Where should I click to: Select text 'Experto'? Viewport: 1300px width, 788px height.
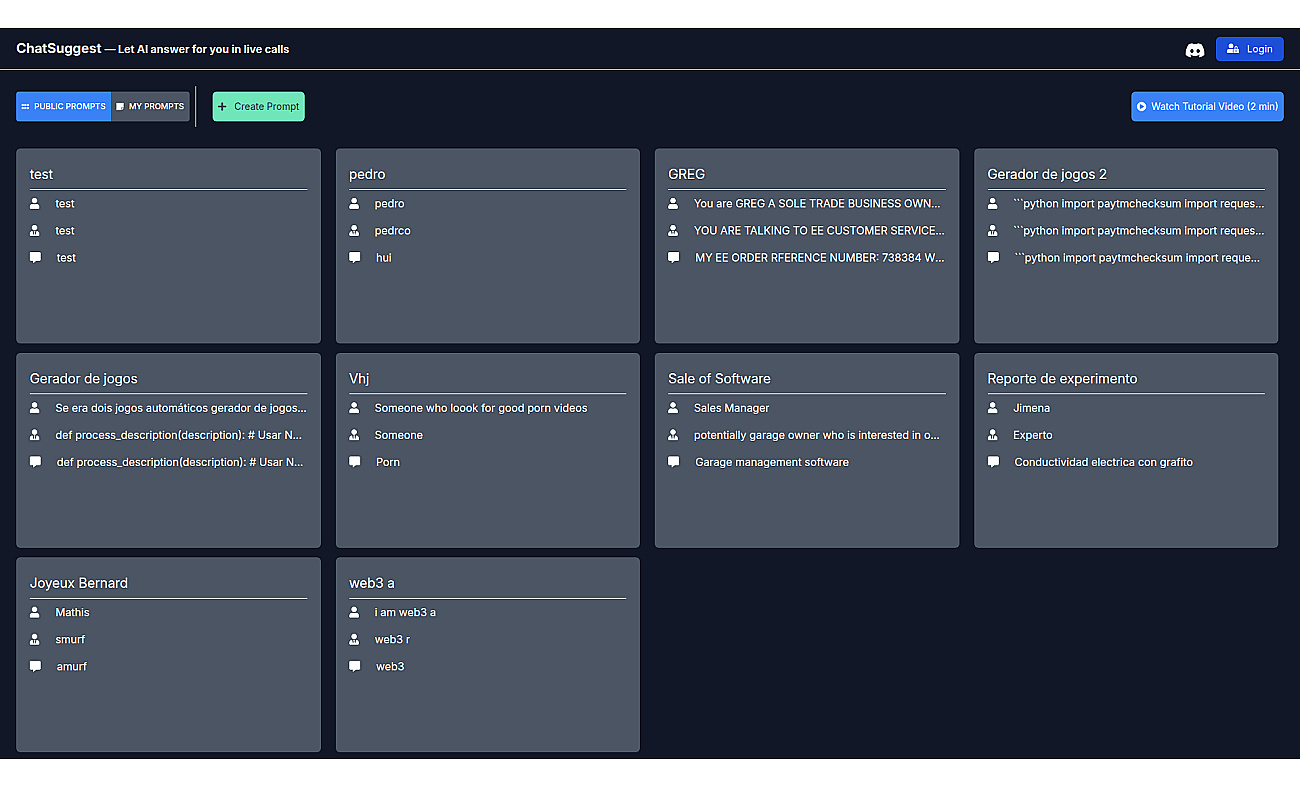(x=1032, y=435)
